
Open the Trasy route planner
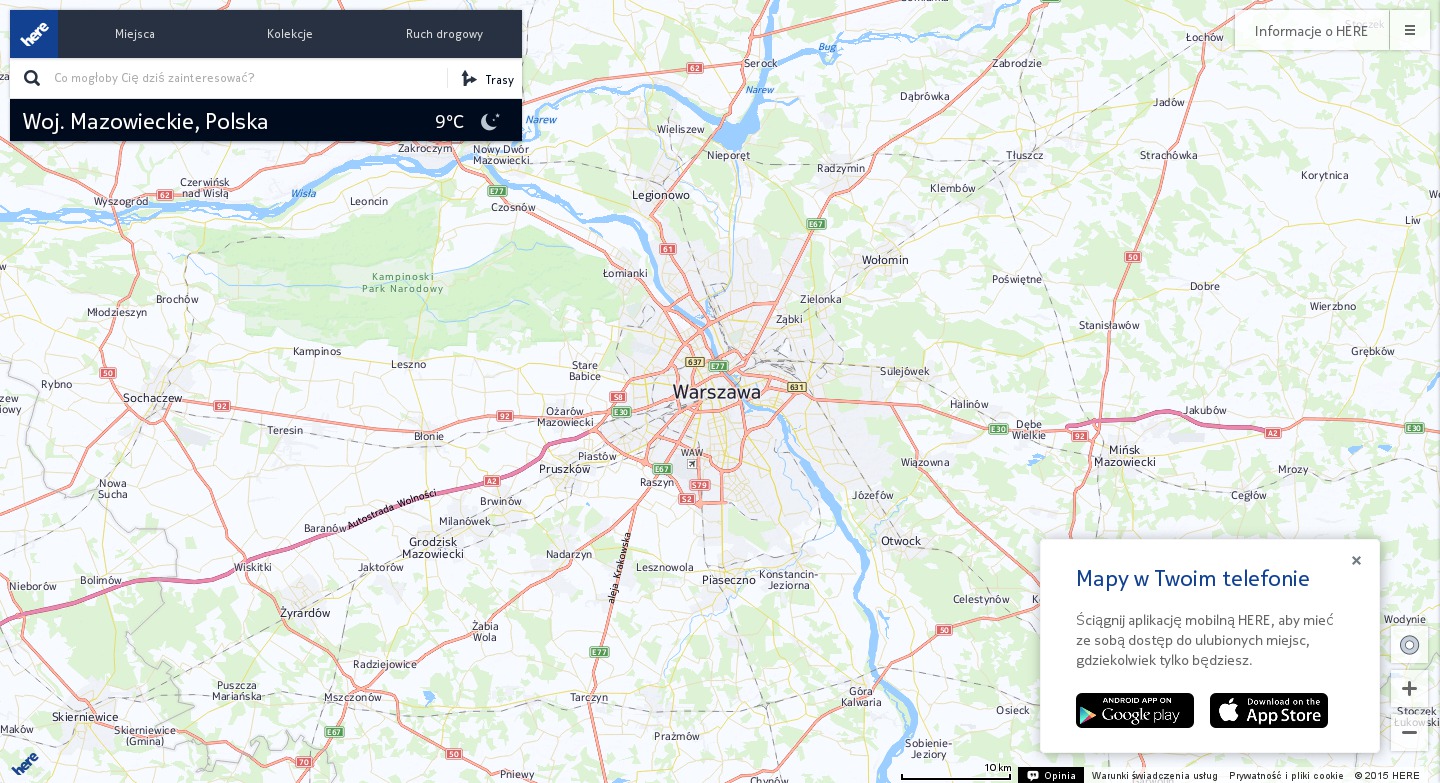click(488, 79)
